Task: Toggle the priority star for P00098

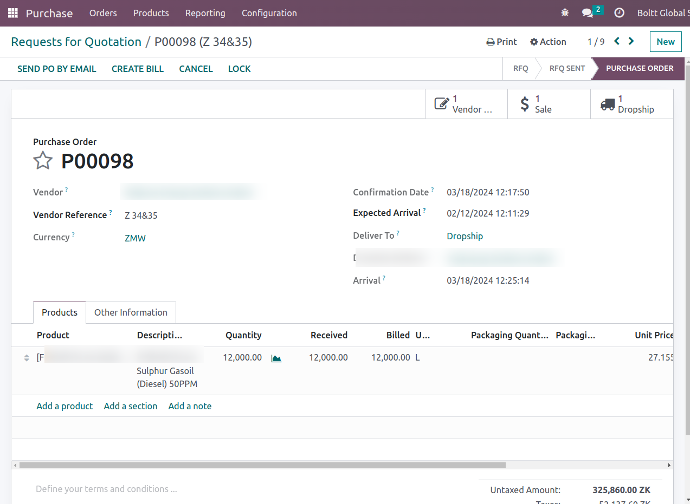Action: click(x=43, y=161)
